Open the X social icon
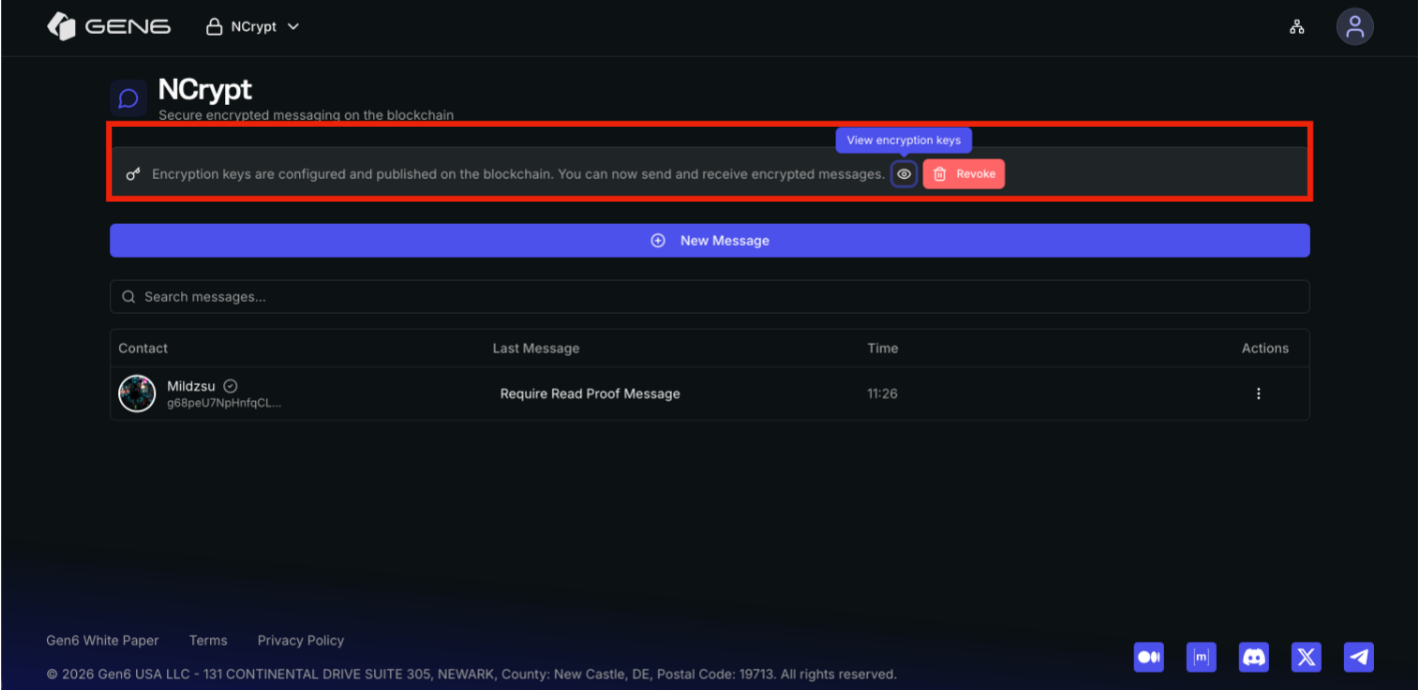1418x690 pixels. (x=1306, y=657)
